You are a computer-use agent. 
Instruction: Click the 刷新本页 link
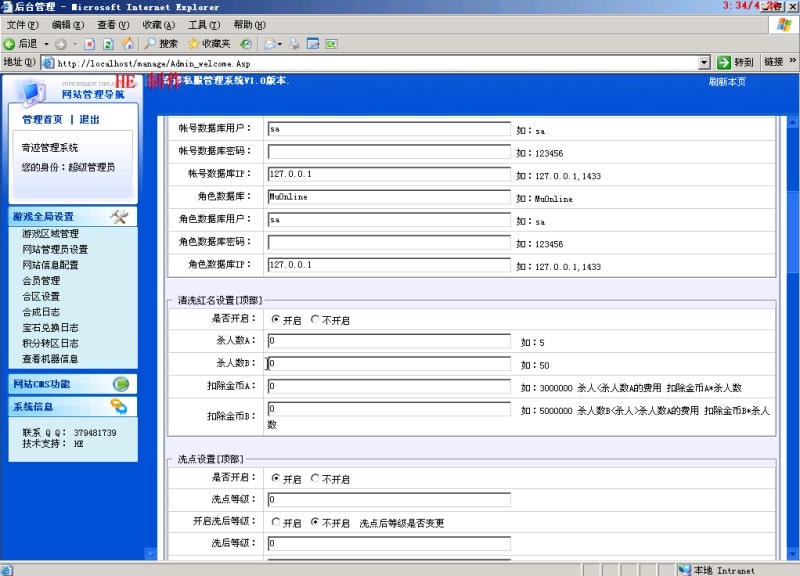pos(727,82)
